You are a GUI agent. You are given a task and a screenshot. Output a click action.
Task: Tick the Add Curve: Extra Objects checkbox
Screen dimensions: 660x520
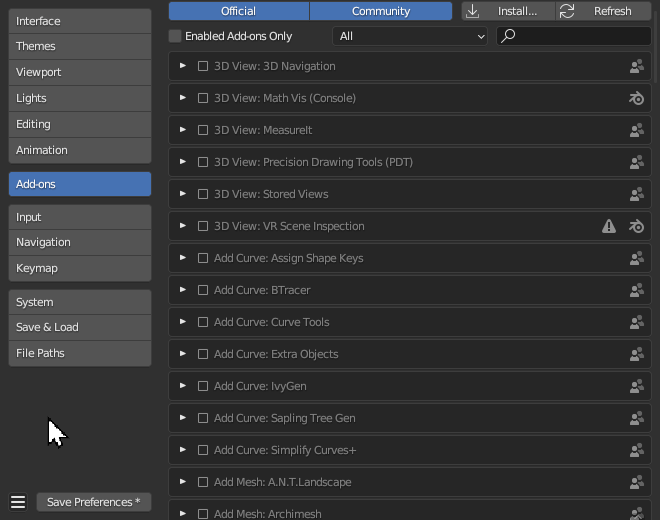pyautogui.click(x=203, y=354)
